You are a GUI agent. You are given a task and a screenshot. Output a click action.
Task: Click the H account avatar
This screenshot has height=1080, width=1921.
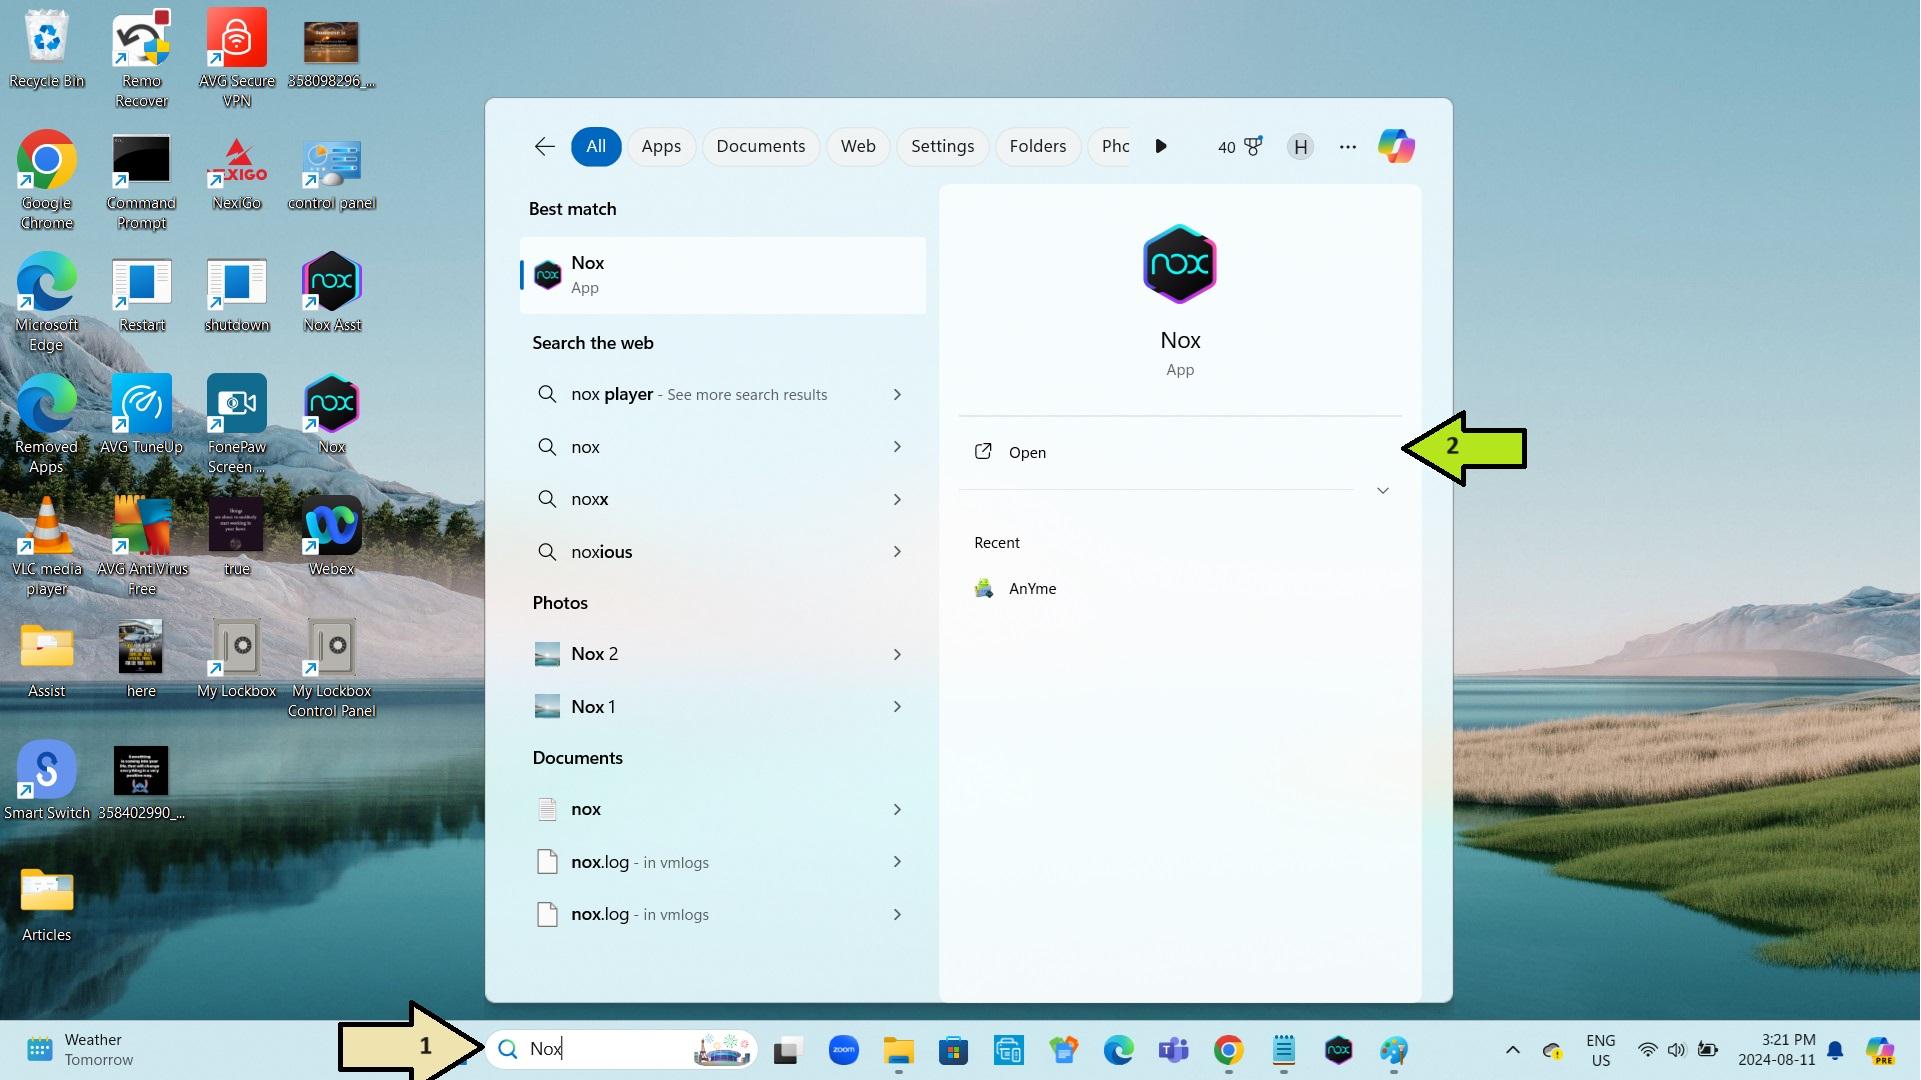(1300, 147)
